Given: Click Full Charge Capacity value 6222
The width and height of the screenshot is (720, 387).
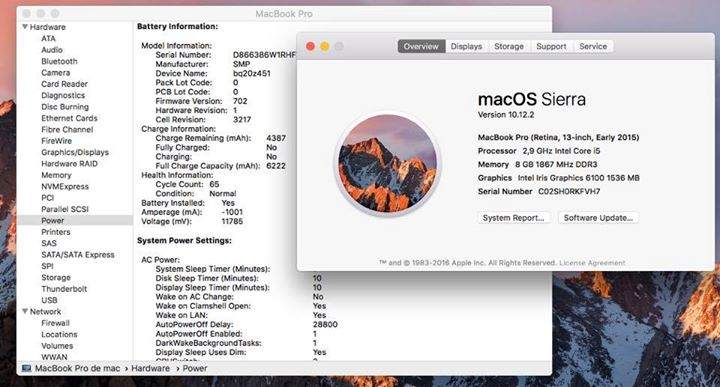Looking at the screenshot, I should pos(276,166).
